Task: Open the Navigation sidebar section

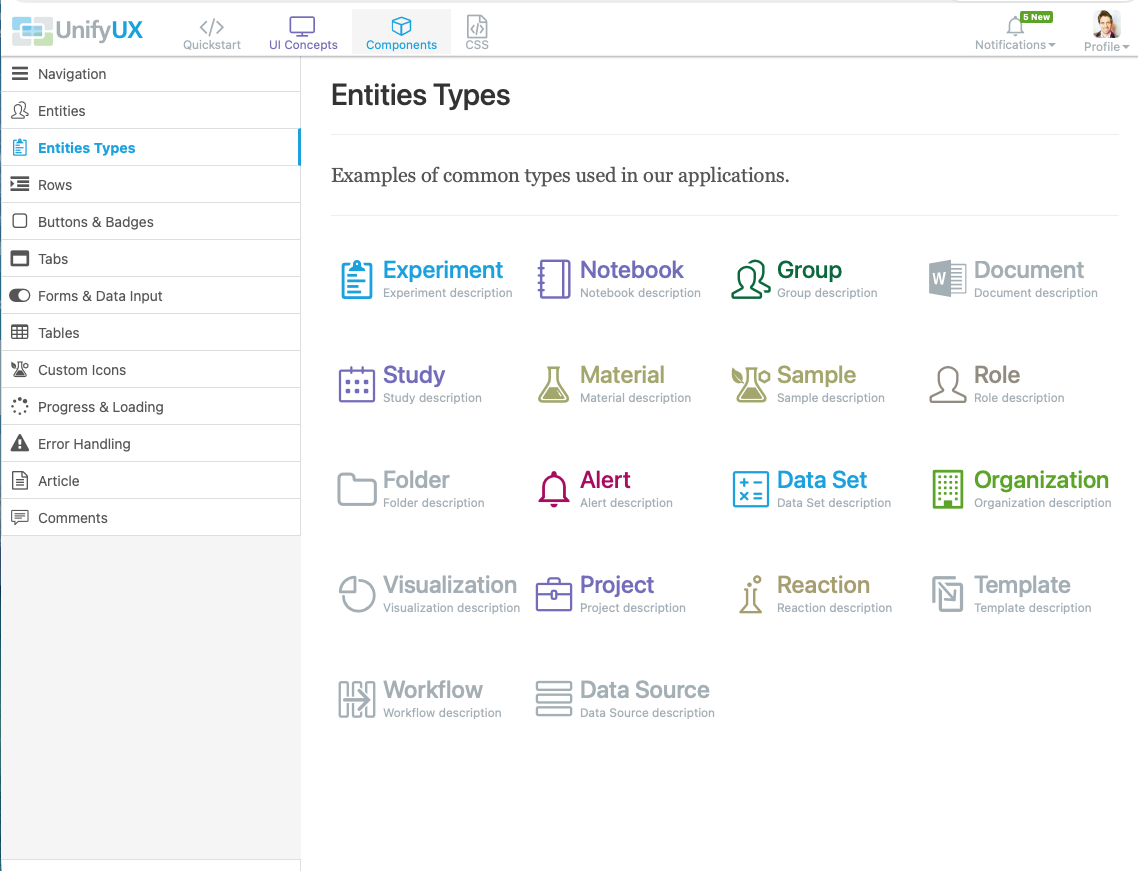Action: [x=71, y=73]
